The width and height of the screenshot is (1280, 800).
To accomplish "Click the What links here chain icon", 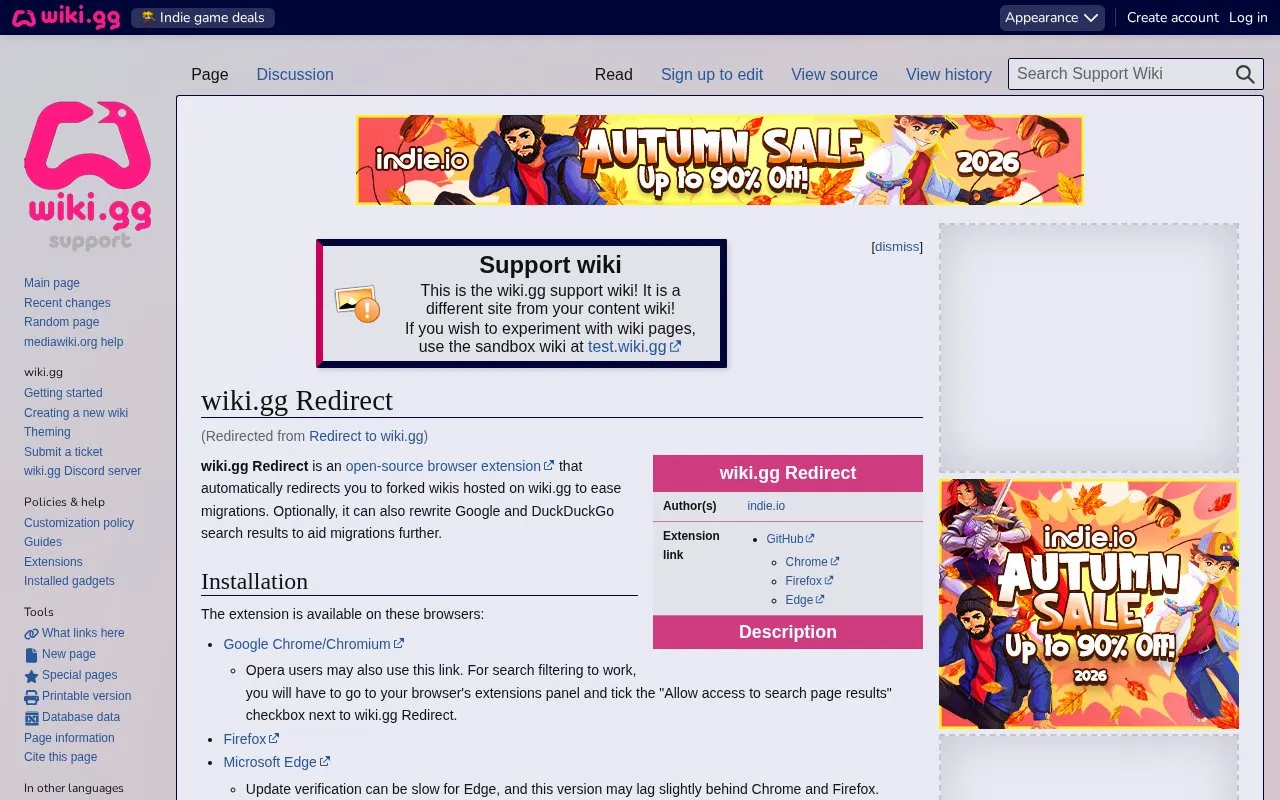I will pyautogui.click(x=31, y=633).
